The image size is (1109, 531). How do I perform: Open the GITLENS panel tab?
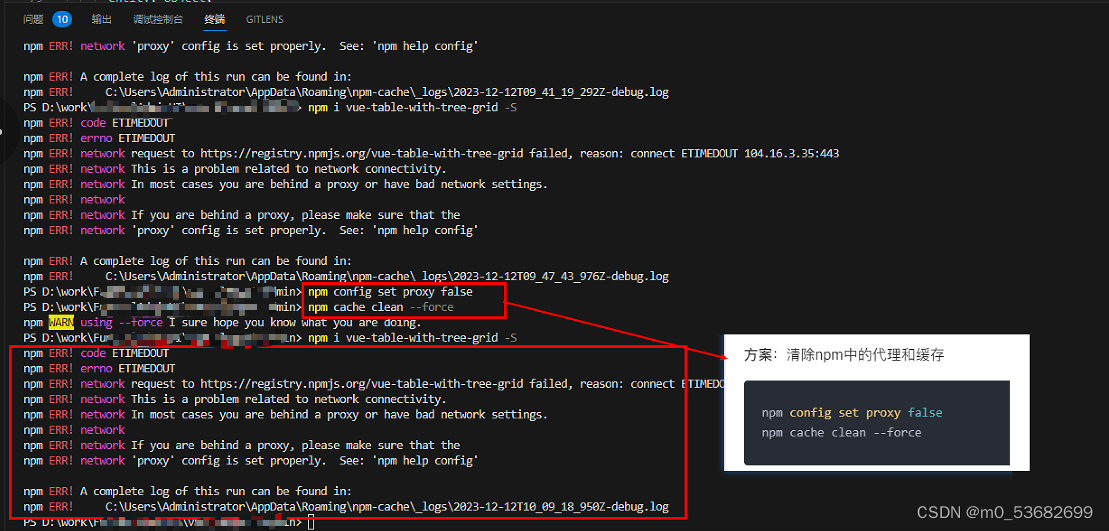[265, 19]
